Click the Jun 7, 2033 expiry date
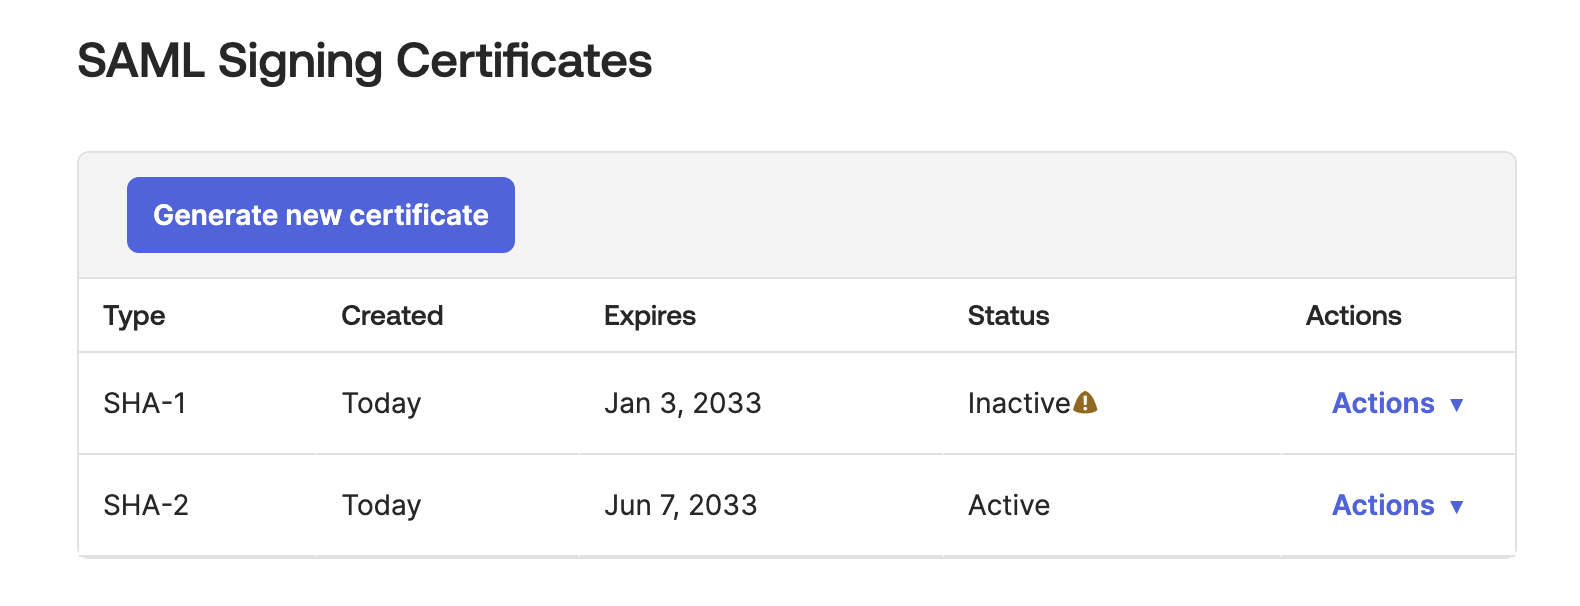Image resolution: width=1580 pixels, height=606 pixels. tap(681, 505)
